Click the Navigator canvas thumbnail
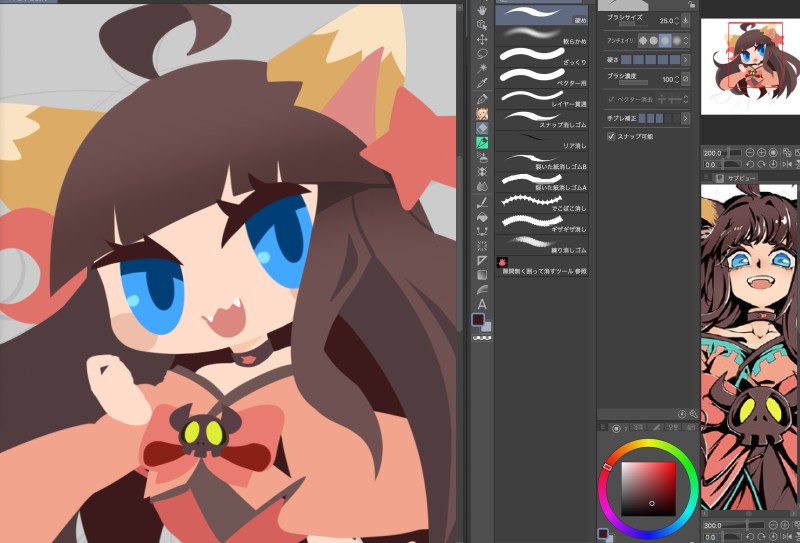Image resolution: width=800 pixels, height=543 pixels. [x=750, y=66]
